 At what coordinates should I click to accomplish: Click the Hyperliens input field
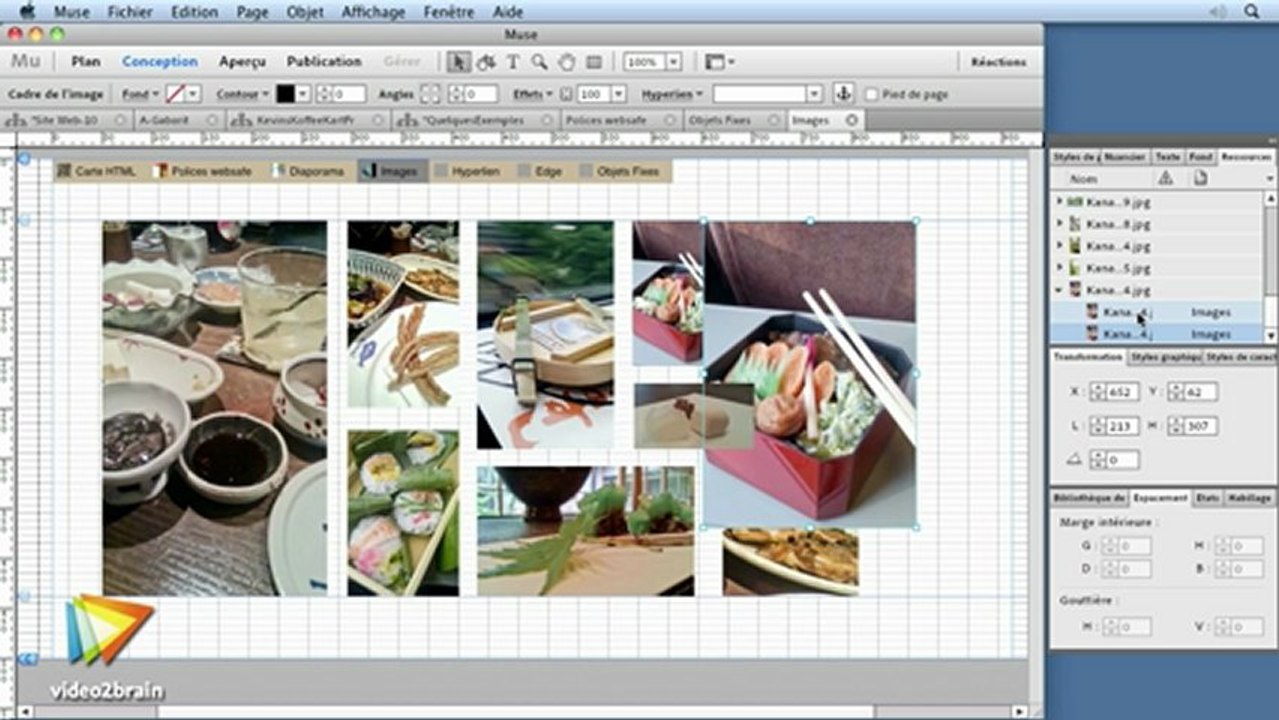click(760, 94)
